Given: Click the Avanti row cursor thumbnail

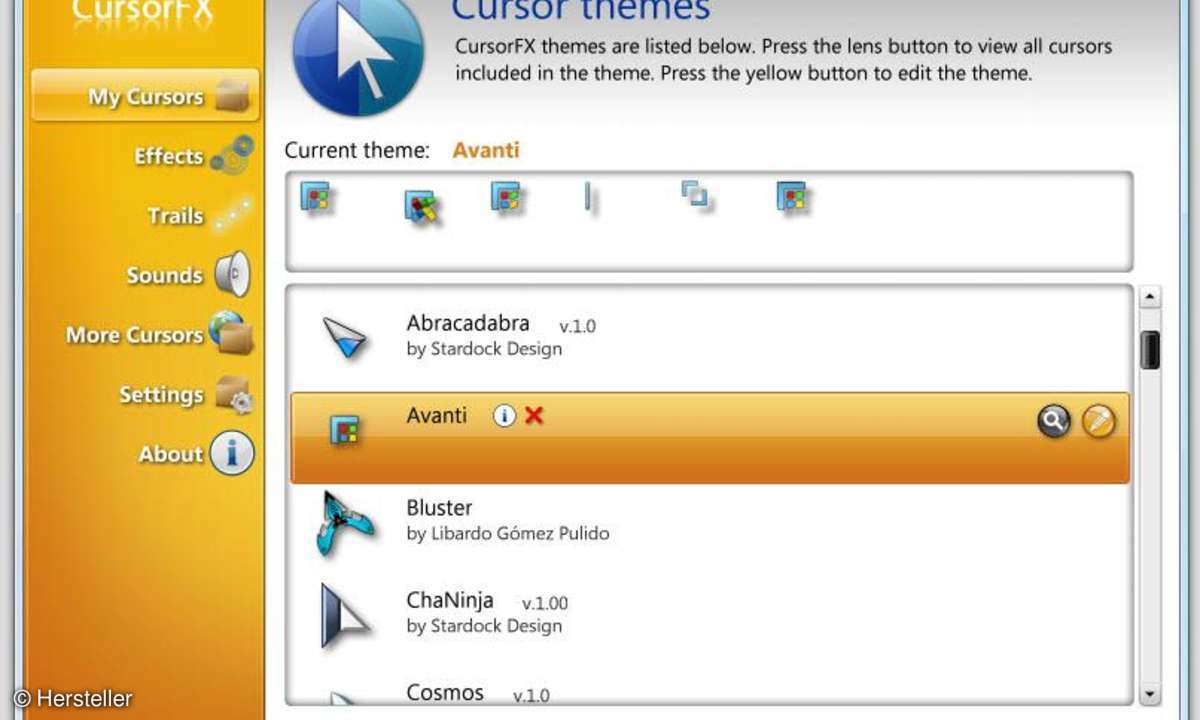Looking at the screenshot, I should tap(346, 431).
